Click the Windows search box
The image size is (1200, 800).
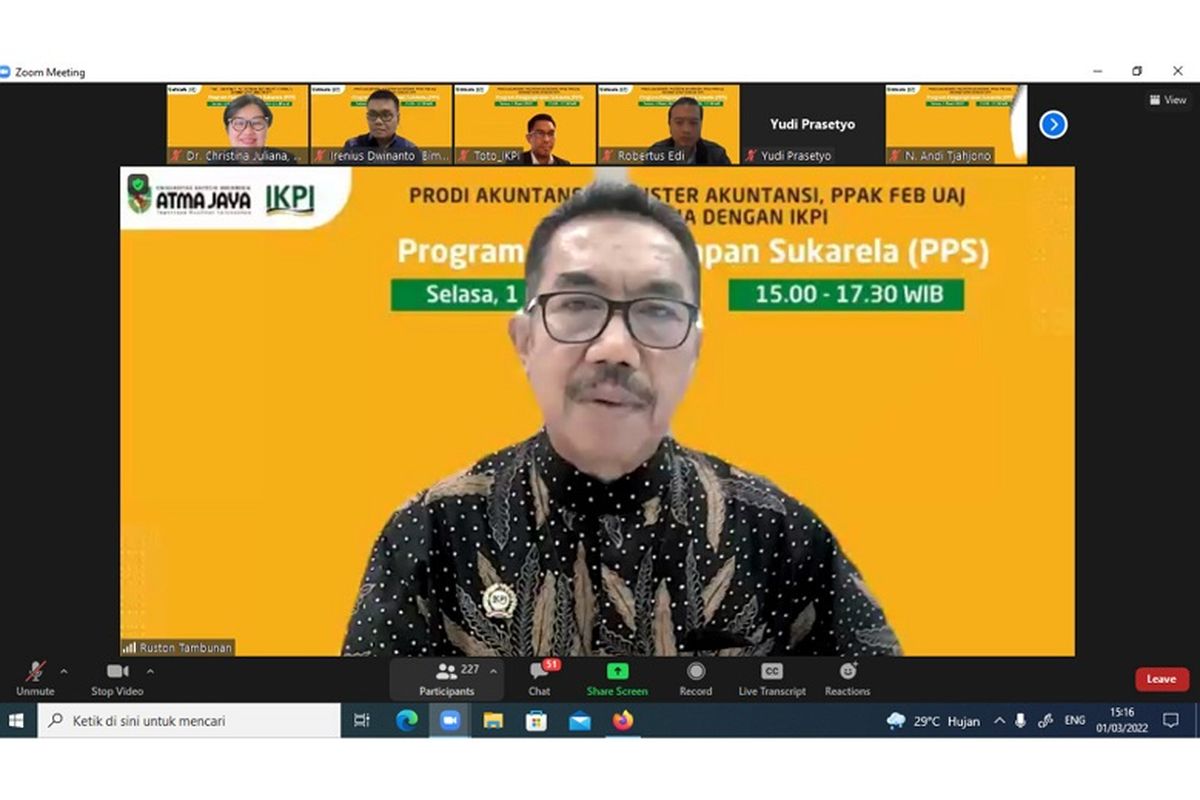190,720
